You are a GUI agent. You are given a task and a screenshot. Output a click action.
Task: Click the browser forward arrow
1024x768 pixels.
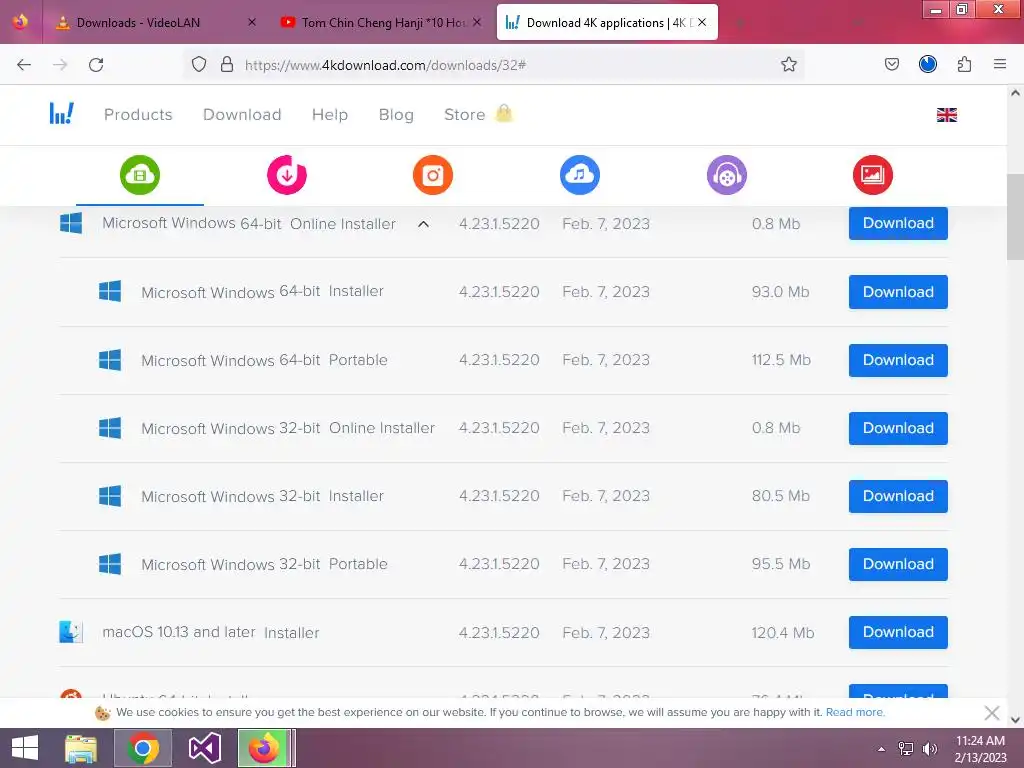(60, 65)
